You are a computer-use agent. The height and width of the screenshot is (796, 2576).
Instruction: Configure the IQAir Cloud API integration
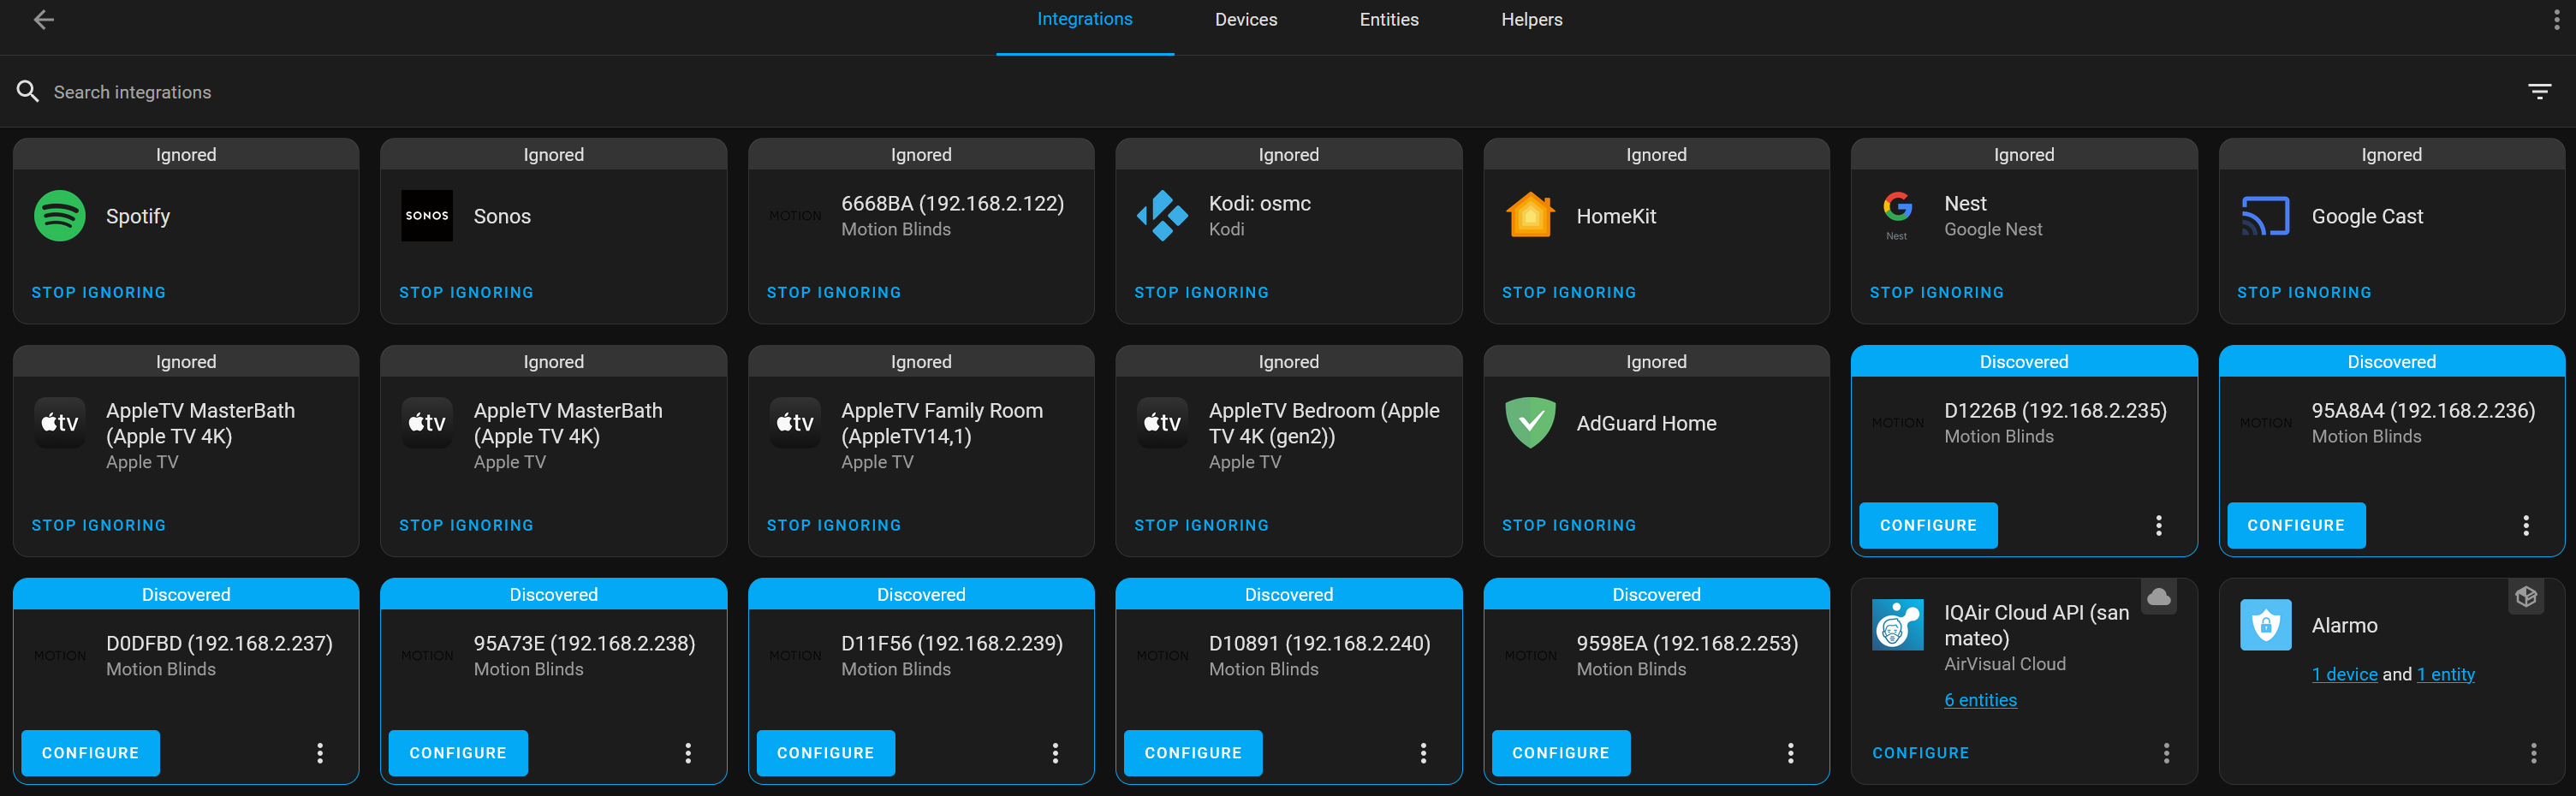click(x=1920, y=754)
